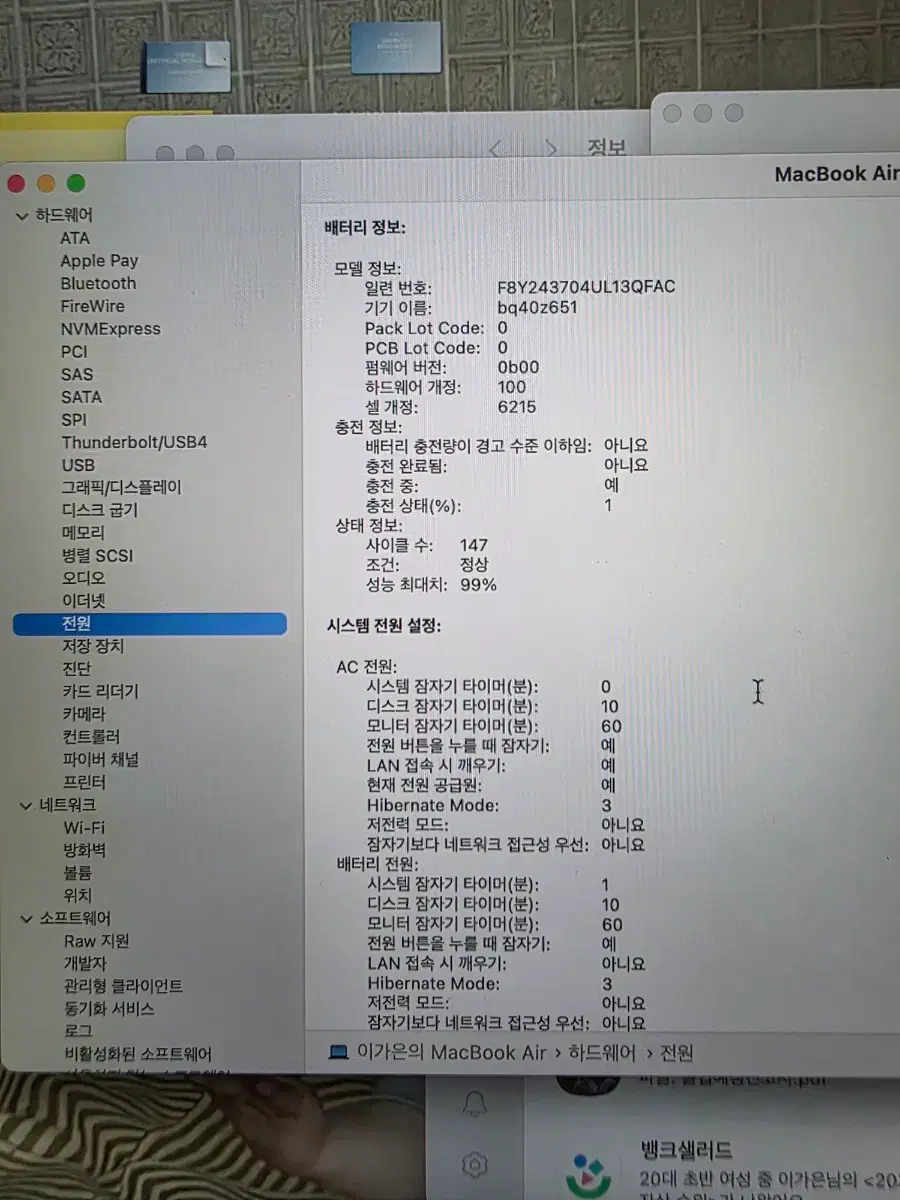Screen dimensions: 900x1200
Task: Select Raw 지원 under 소프트웨어
Action: tap(96, 941)
